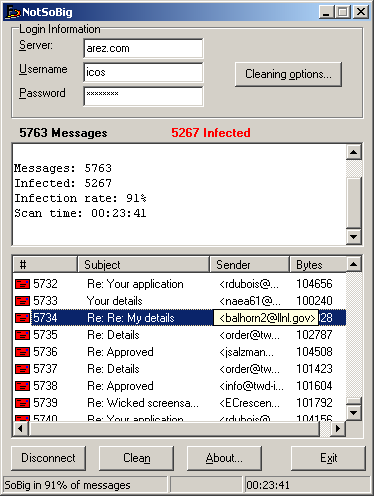Image resolution: width=374 pixels, height=496 pixels.
Task: Click sender '<ECrescen...'
Action: (x=249, y=403)
